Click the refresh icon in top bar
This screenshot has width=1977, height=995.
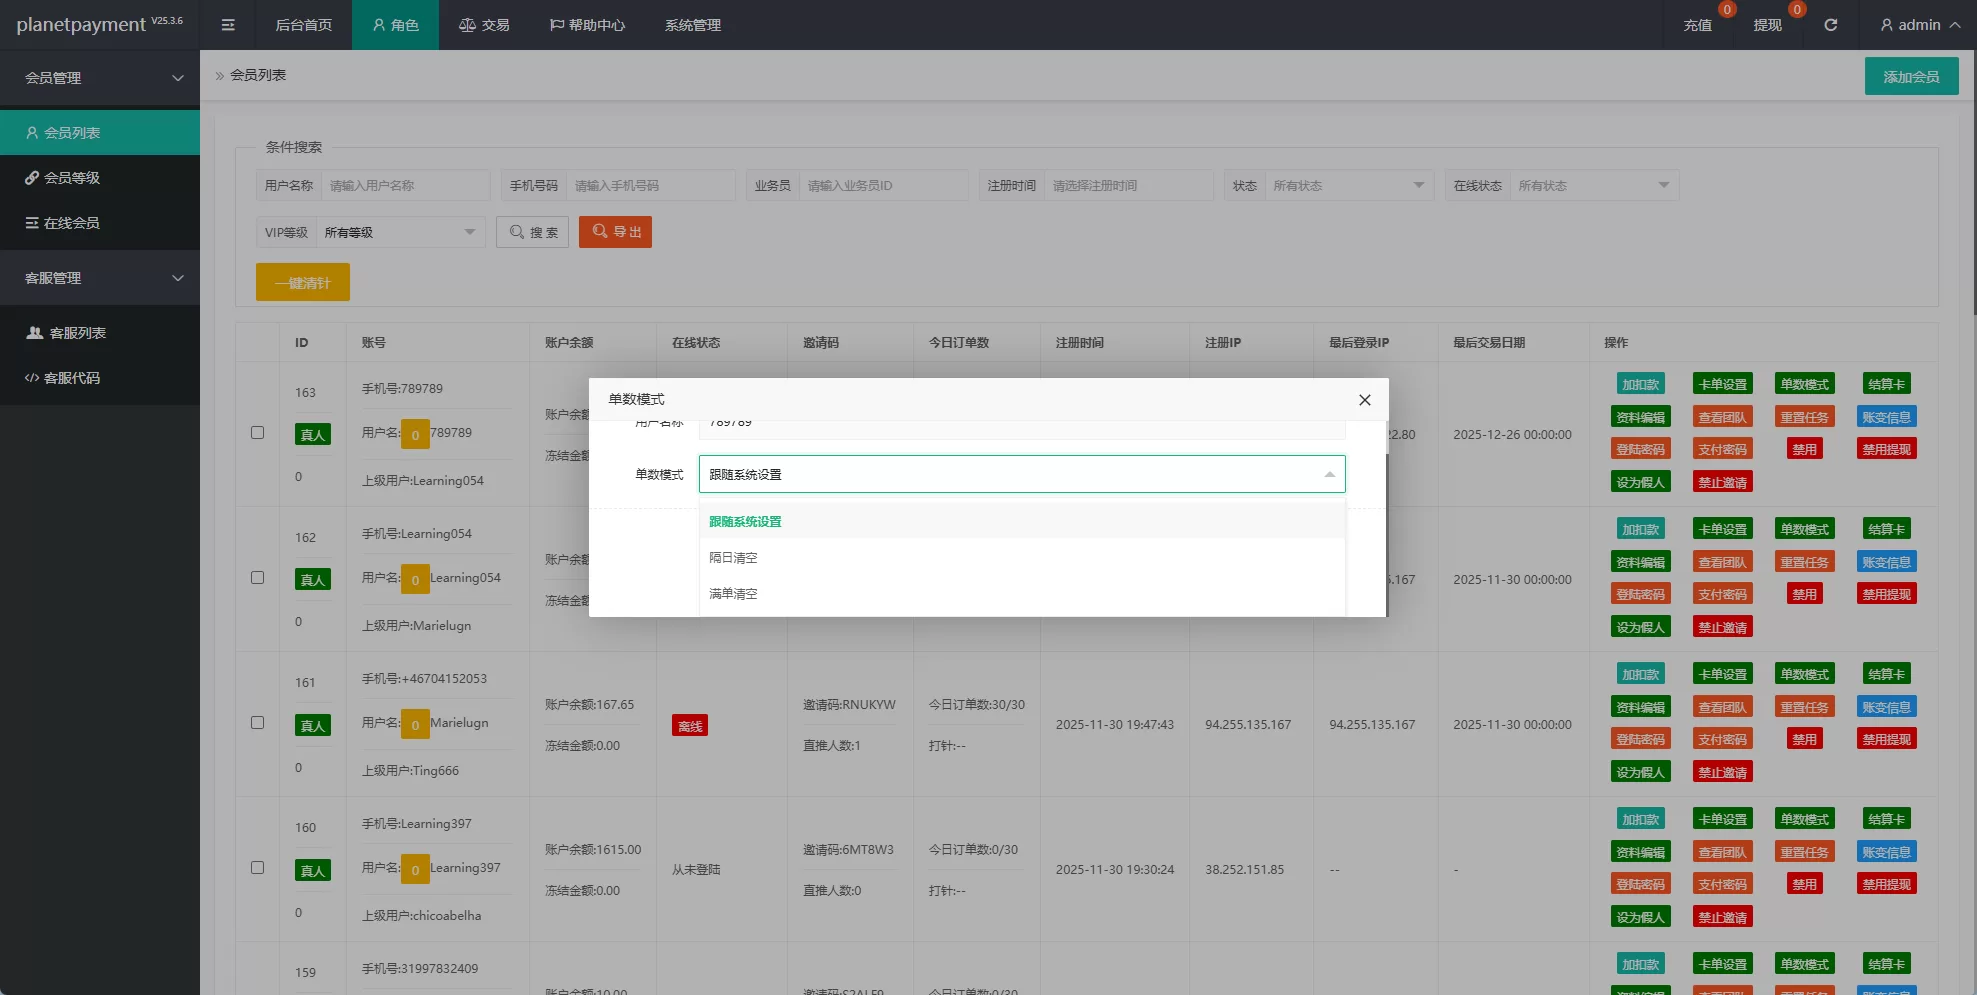coord(1830,25)
